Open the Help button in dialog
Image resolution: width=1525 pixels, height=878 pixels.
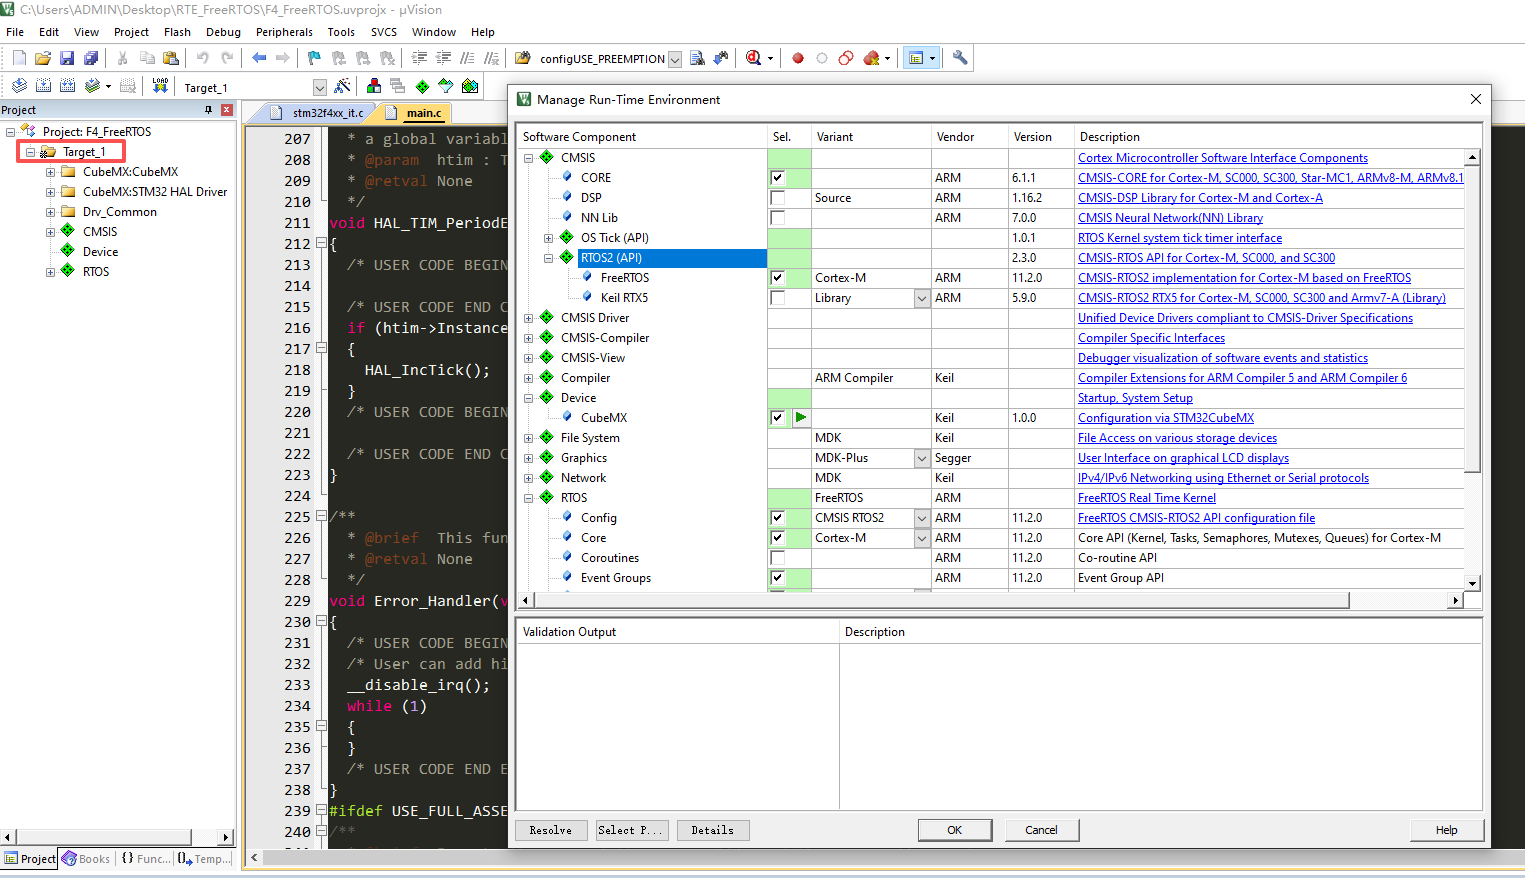tap(1447, 830)
